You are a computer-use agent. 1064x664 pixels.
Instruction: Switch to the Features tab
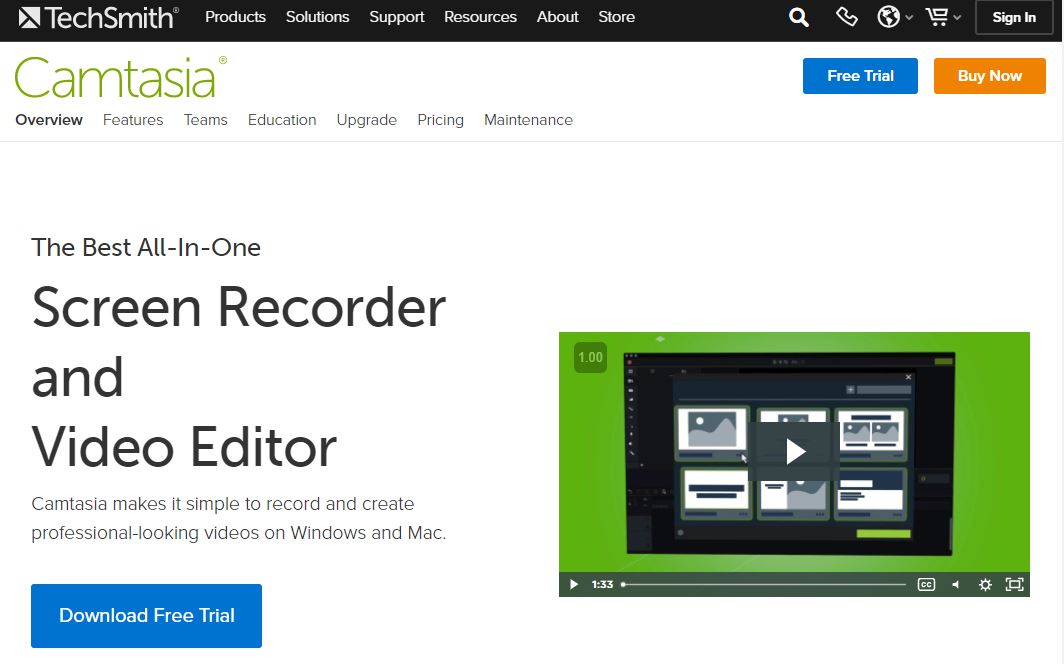pyautogui.click(x=133, y=120)
